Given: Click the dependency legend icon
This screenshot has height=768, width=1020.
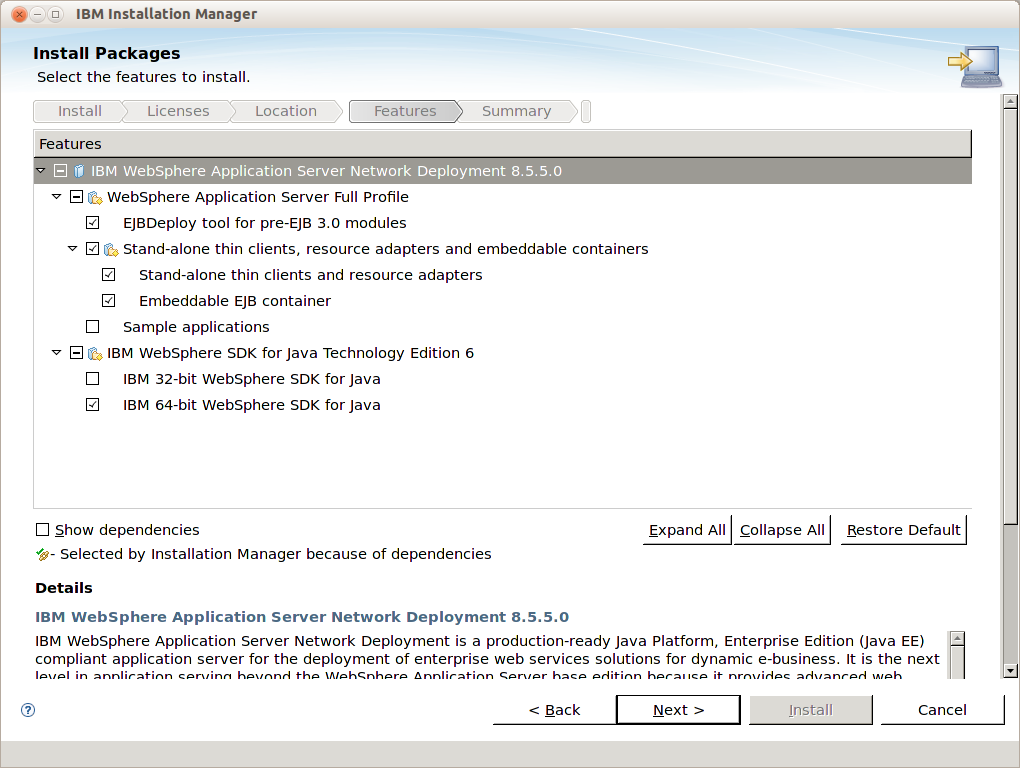Looking at the screenshot, I should 43,555.
